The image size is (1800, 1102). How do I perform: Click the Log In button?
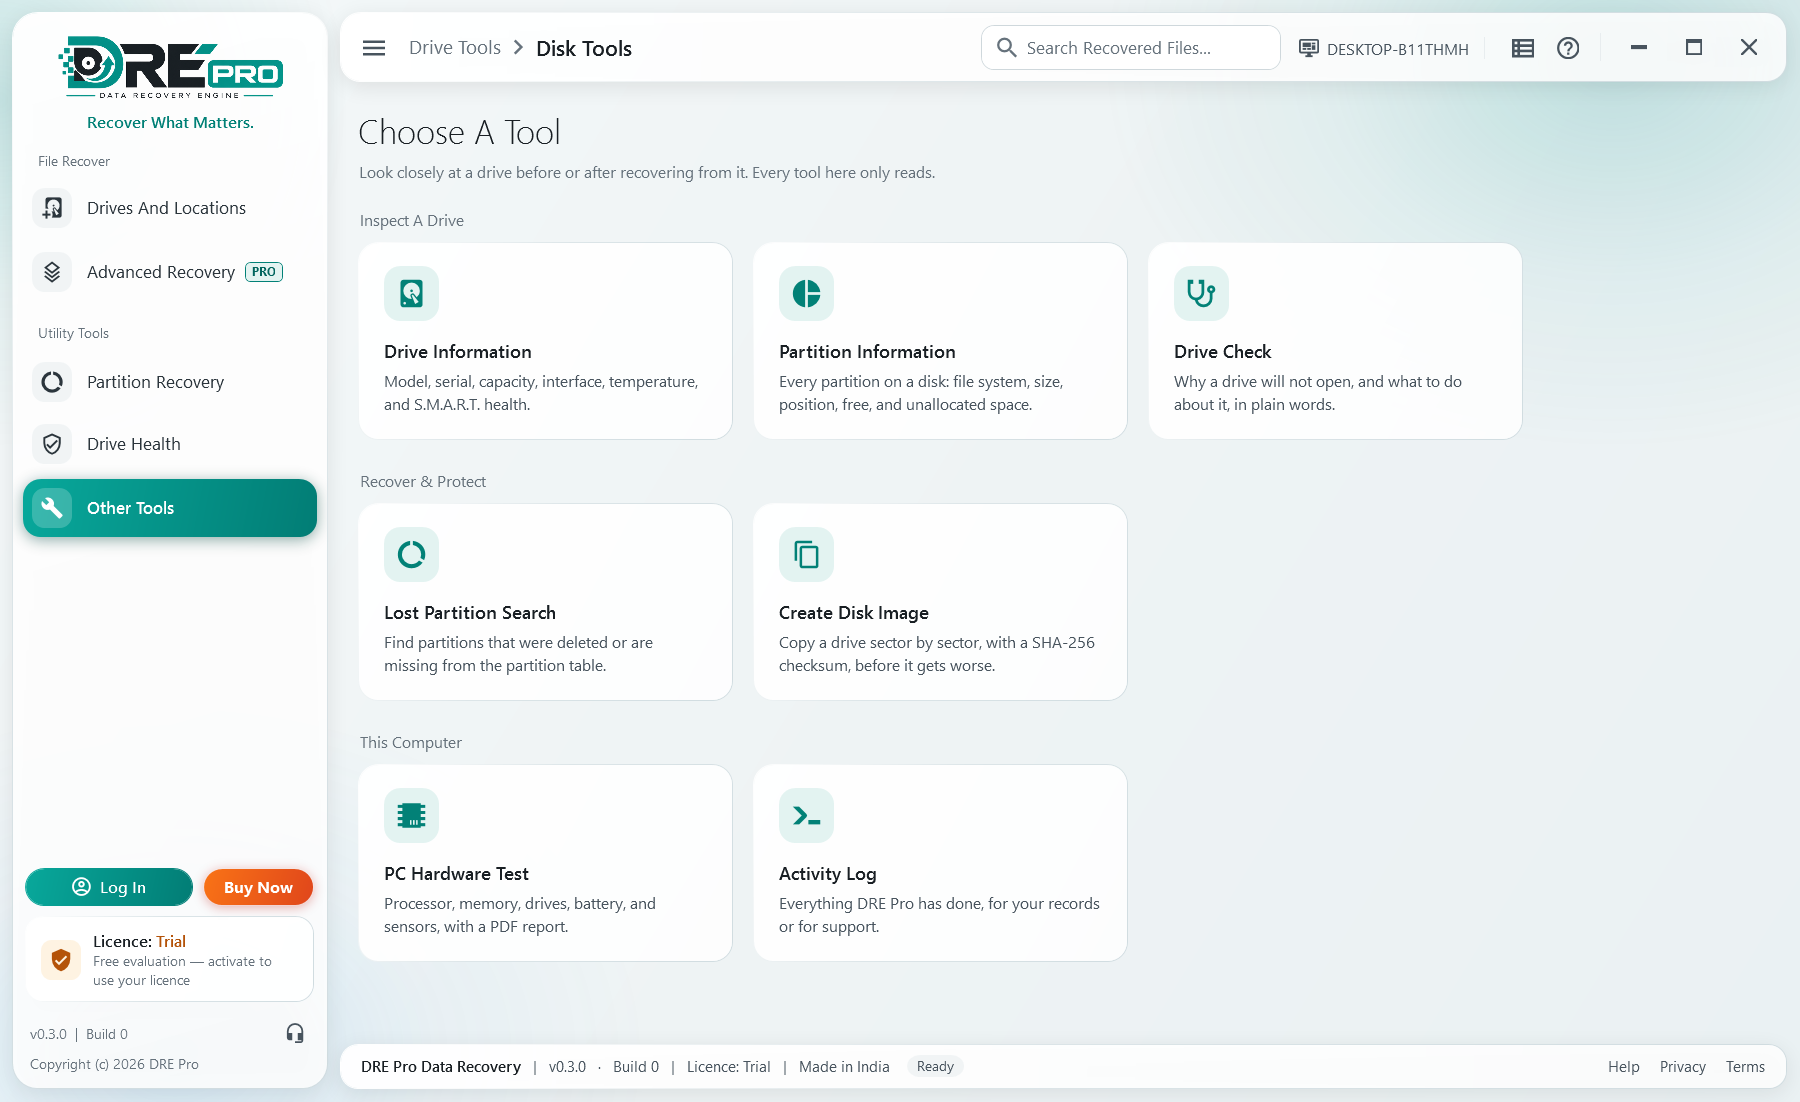pyautogui.click(x=109, y=887)
